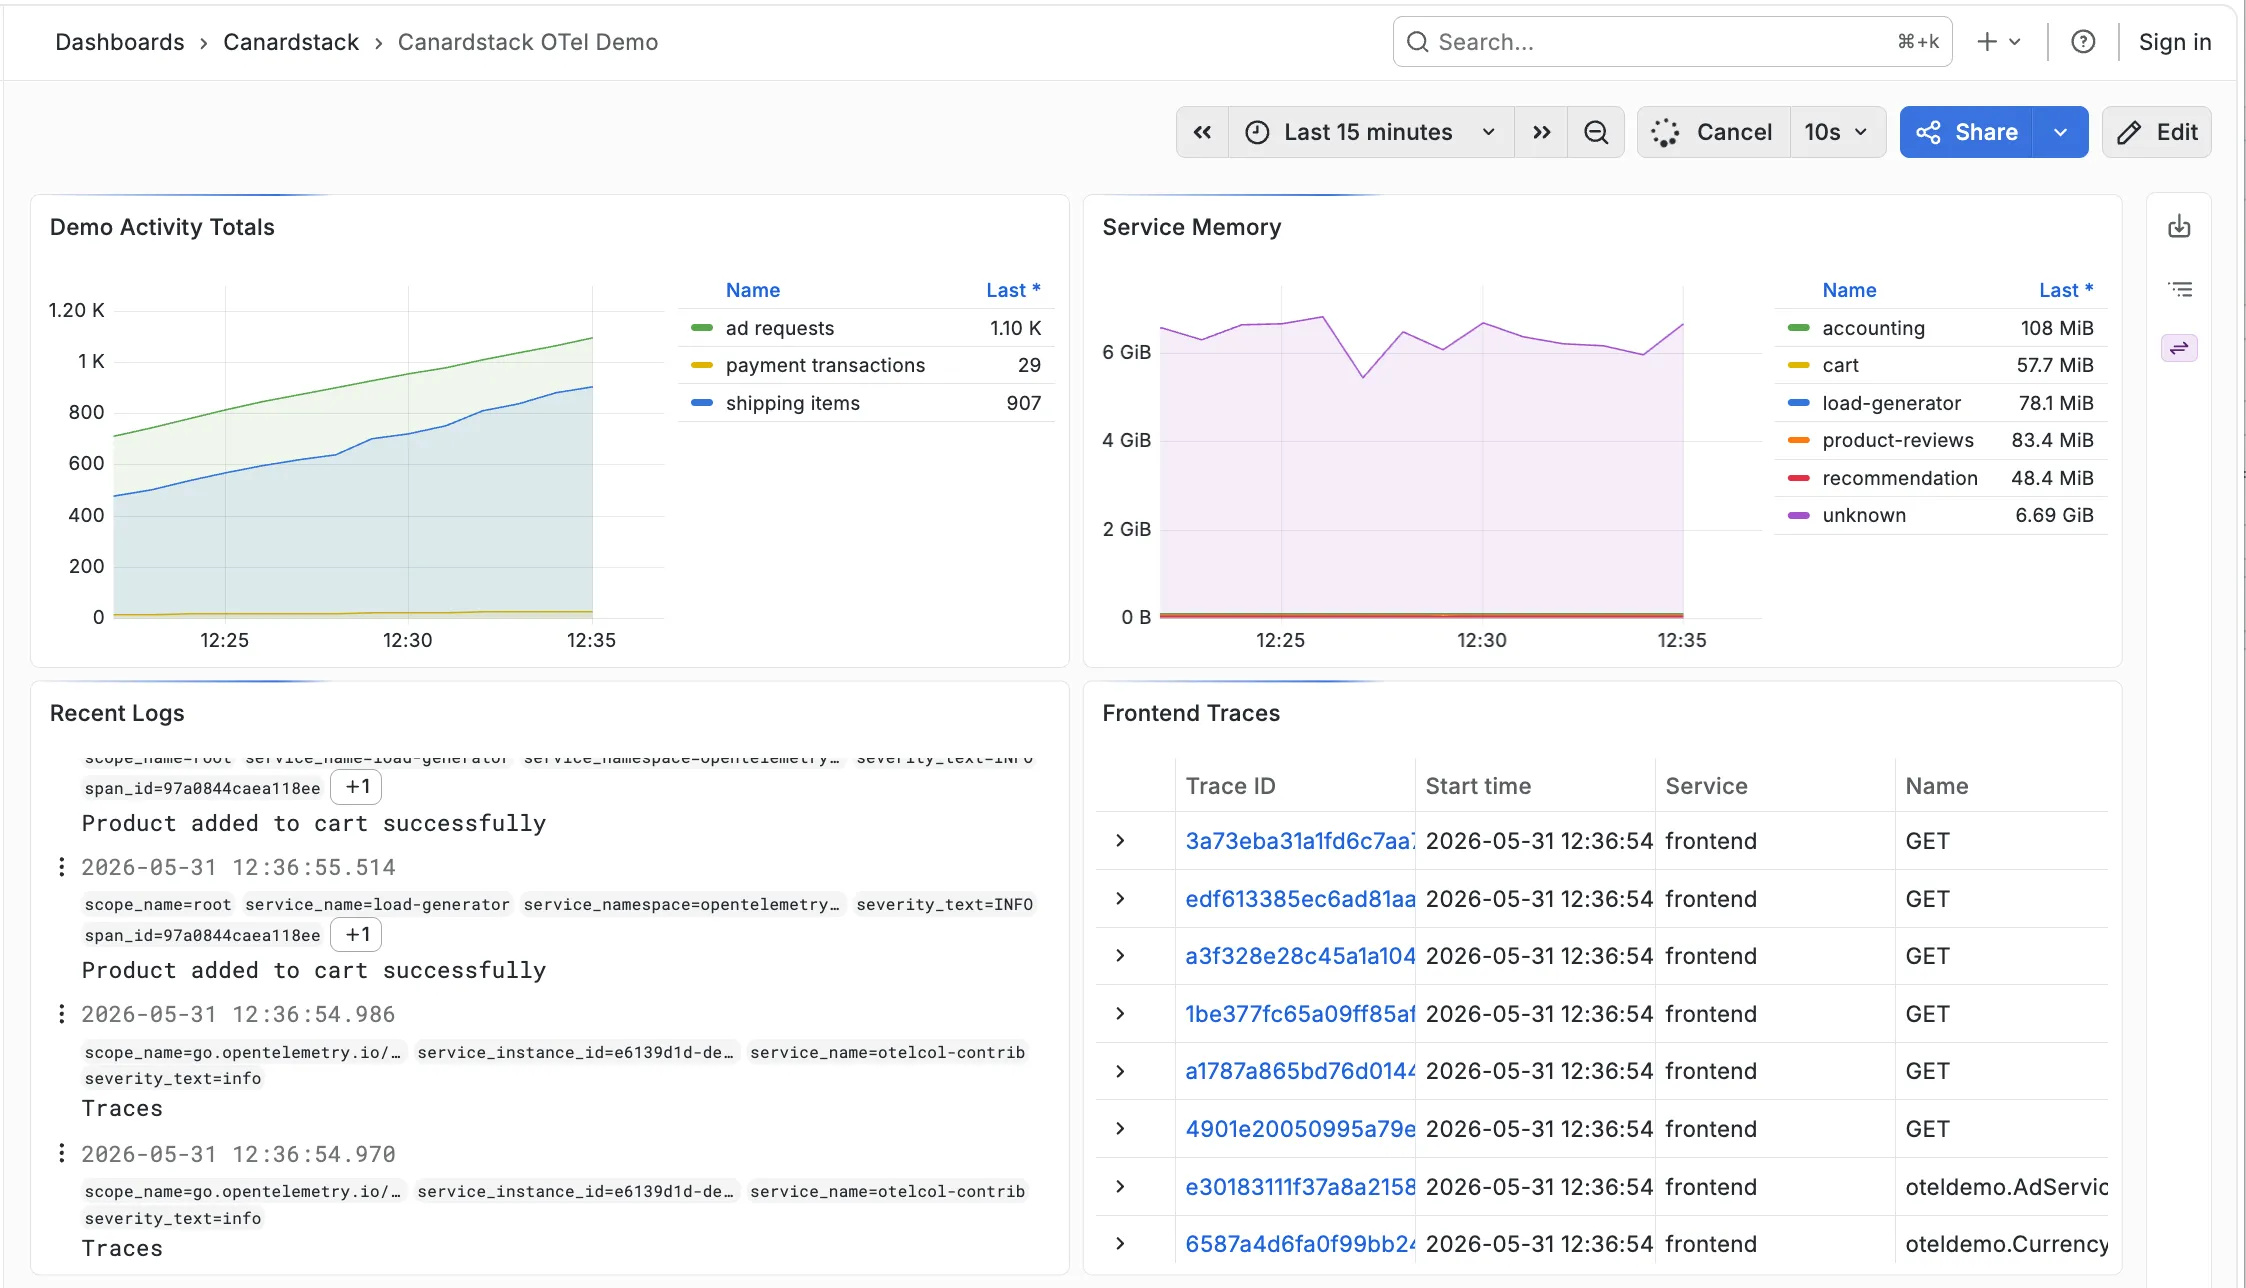Shift time range backward with double-left arrows

click(1202, 132)
